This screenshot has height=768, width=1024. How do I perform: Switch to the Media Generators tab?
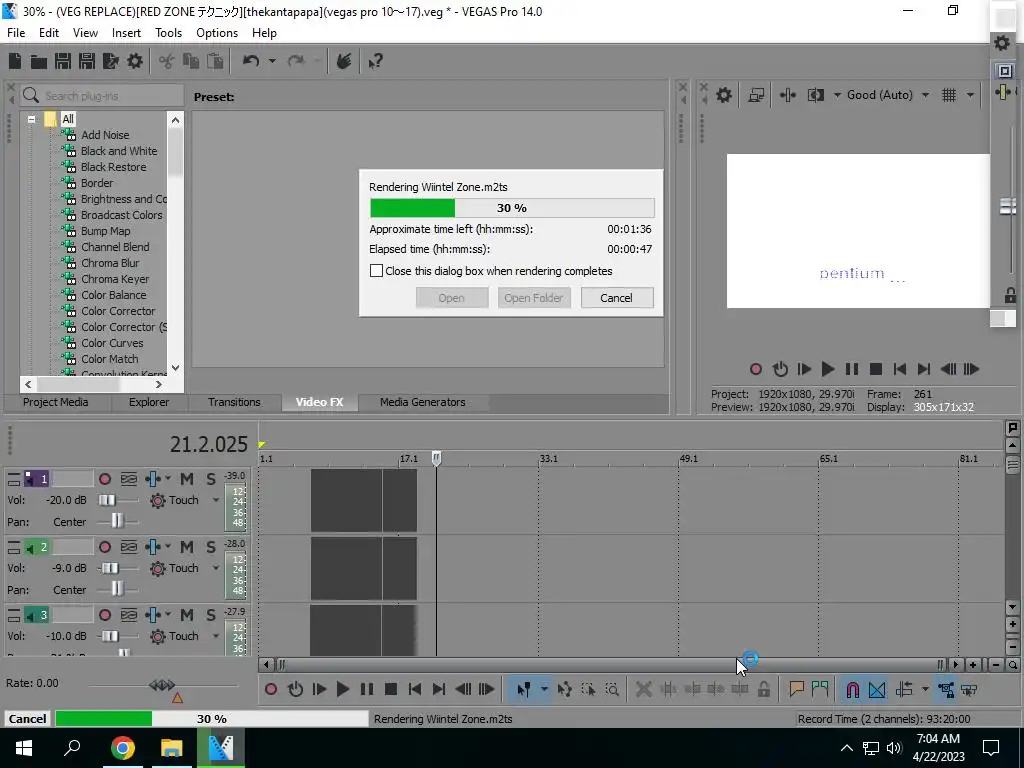(x=423, y=402)
